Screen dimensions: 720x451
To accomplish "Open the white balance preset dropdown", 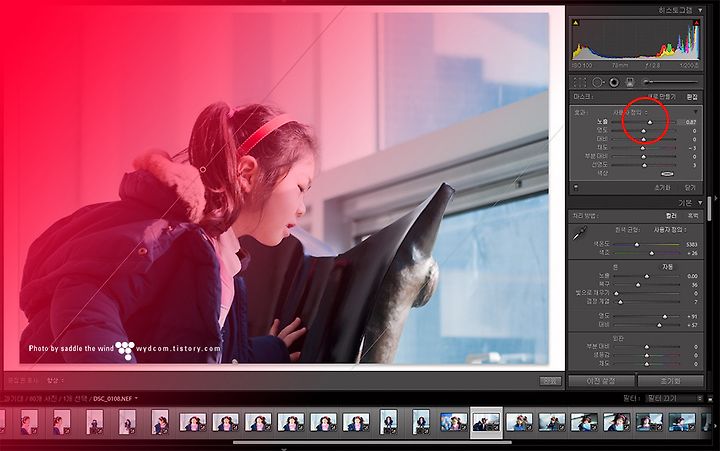I will pos(670,229).
